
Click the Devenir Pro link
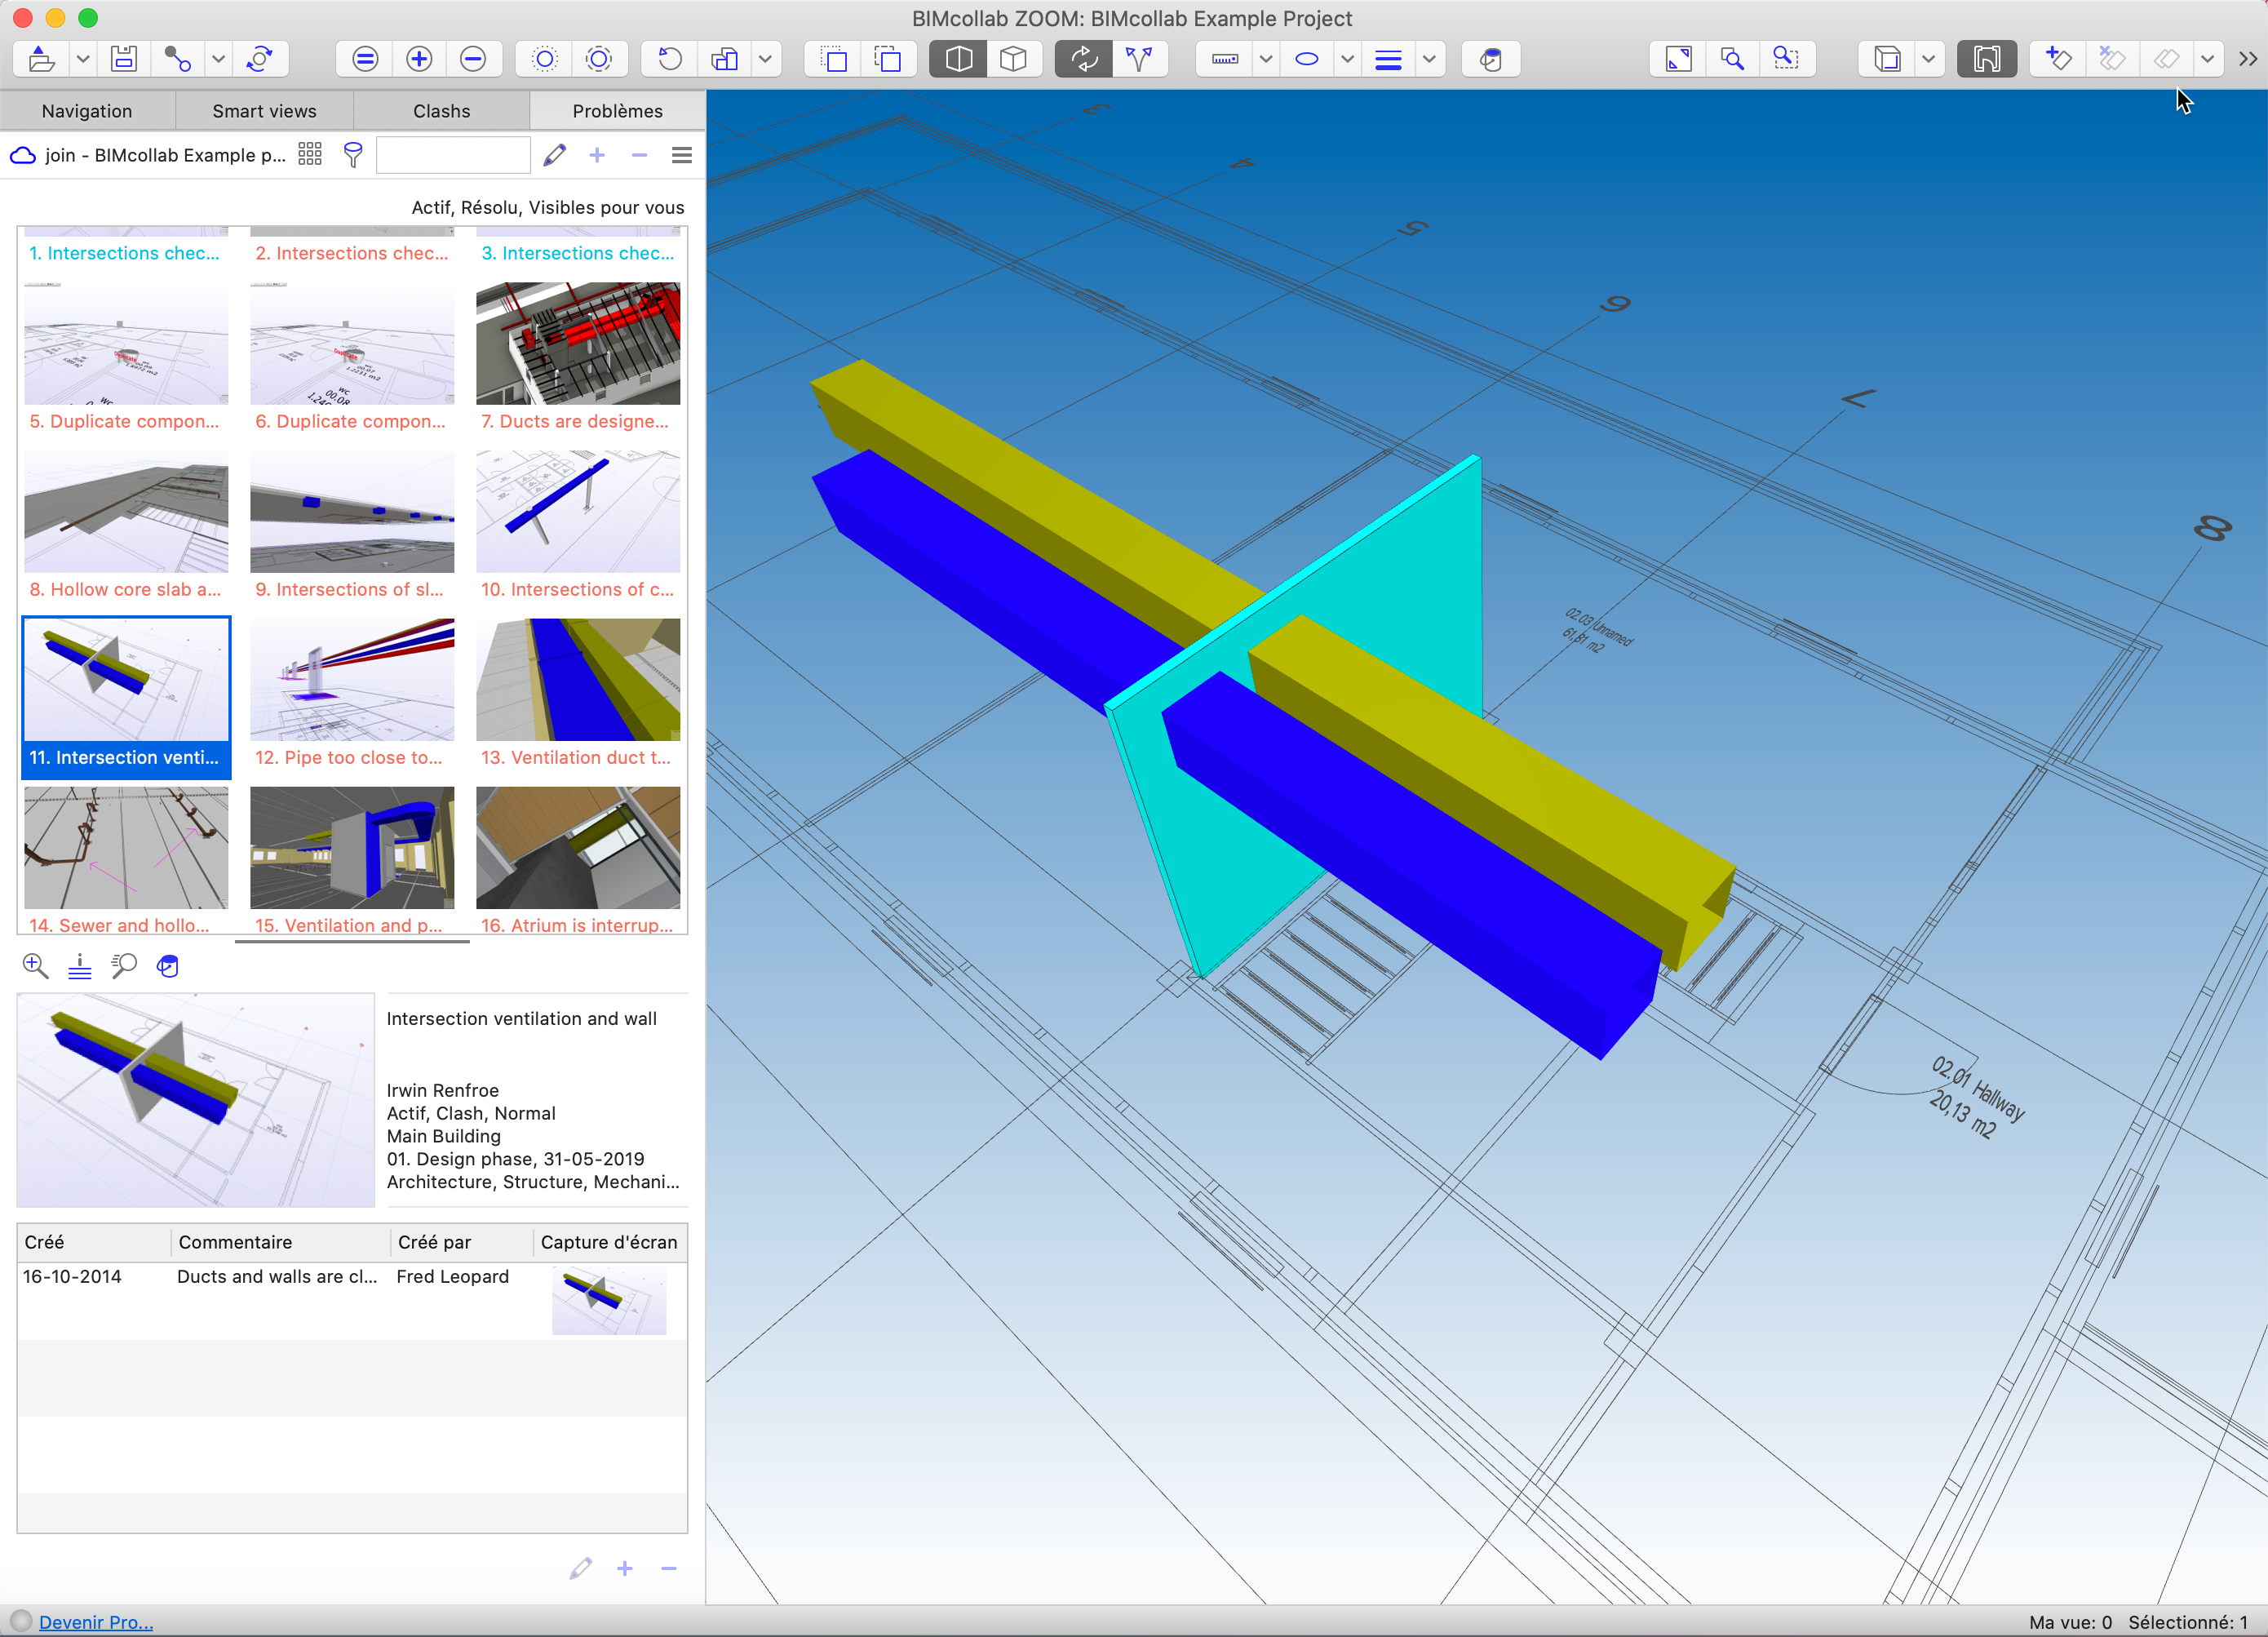click(96, 1622)
